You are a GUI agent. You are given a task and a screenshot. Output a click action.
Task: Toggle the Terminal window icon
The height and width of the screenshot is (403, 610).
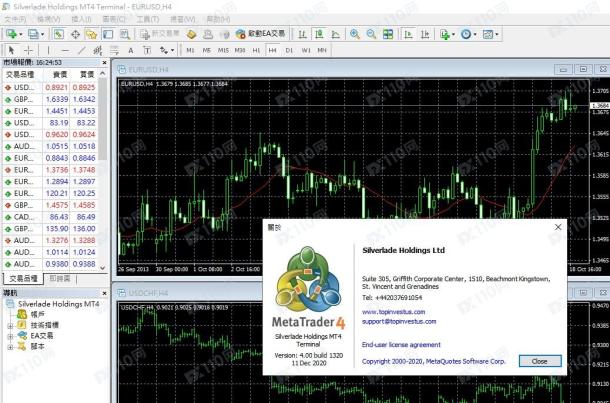108,34
